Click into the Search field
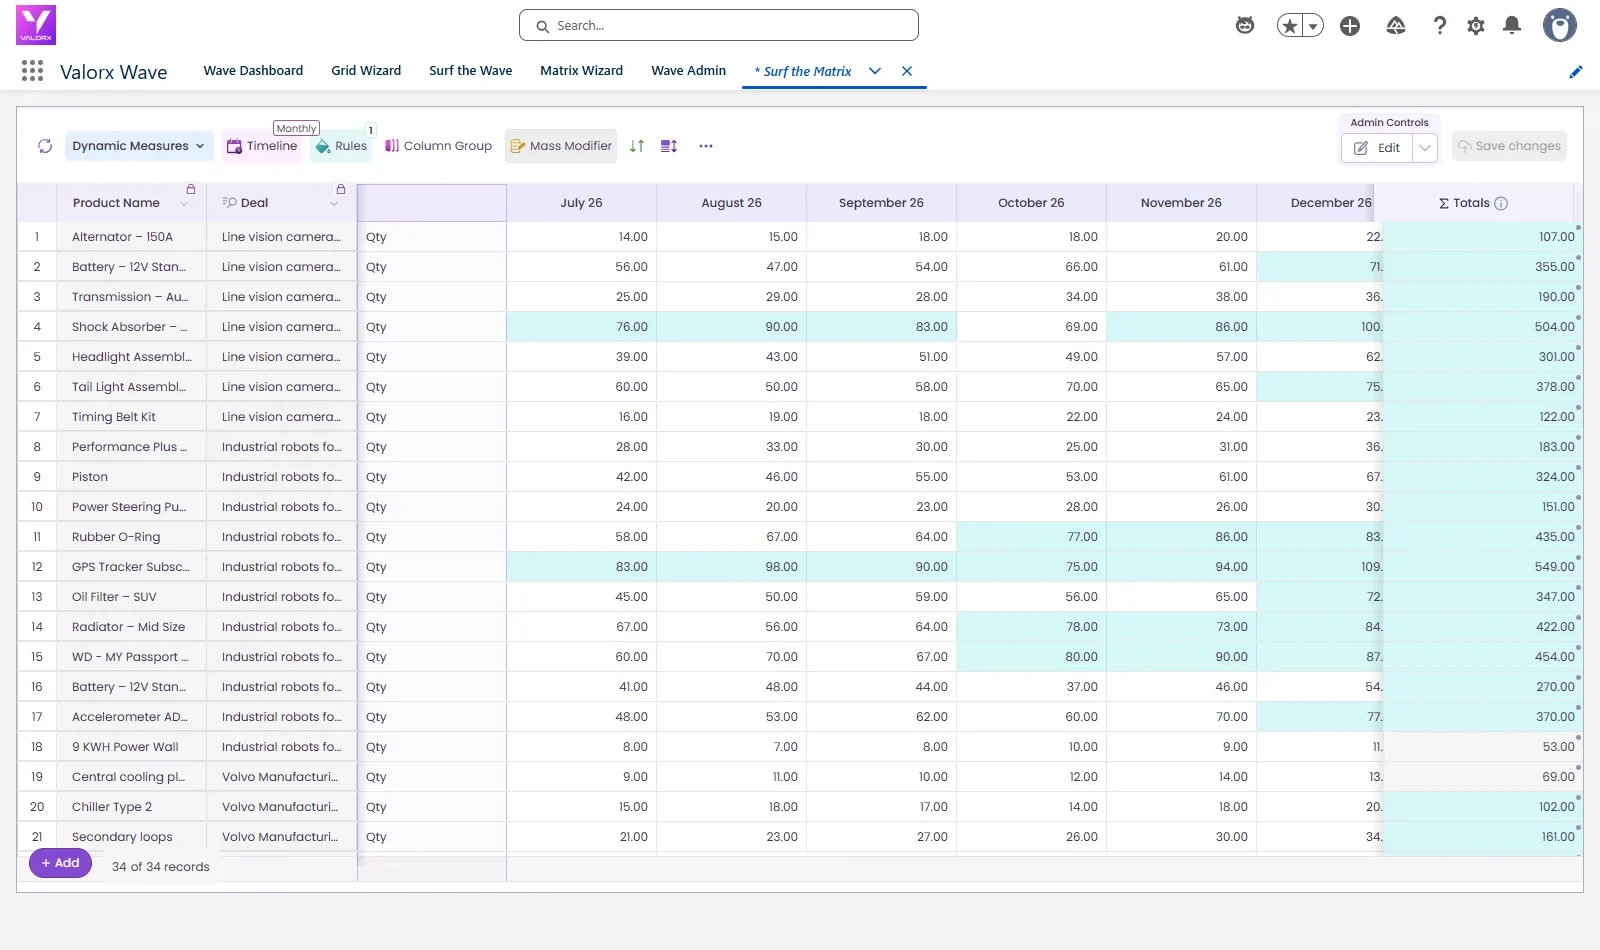Screen dimensions: 1600x950 pos(719,26)
